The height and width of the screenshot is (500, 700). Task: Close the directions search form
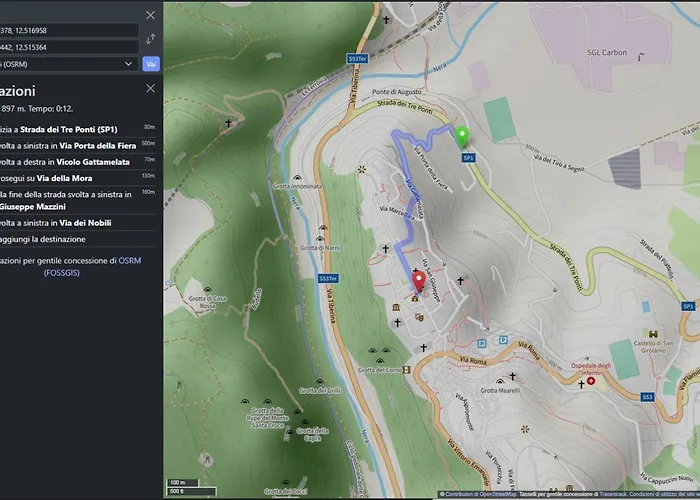pyautogui.click(x=150, y=15)
